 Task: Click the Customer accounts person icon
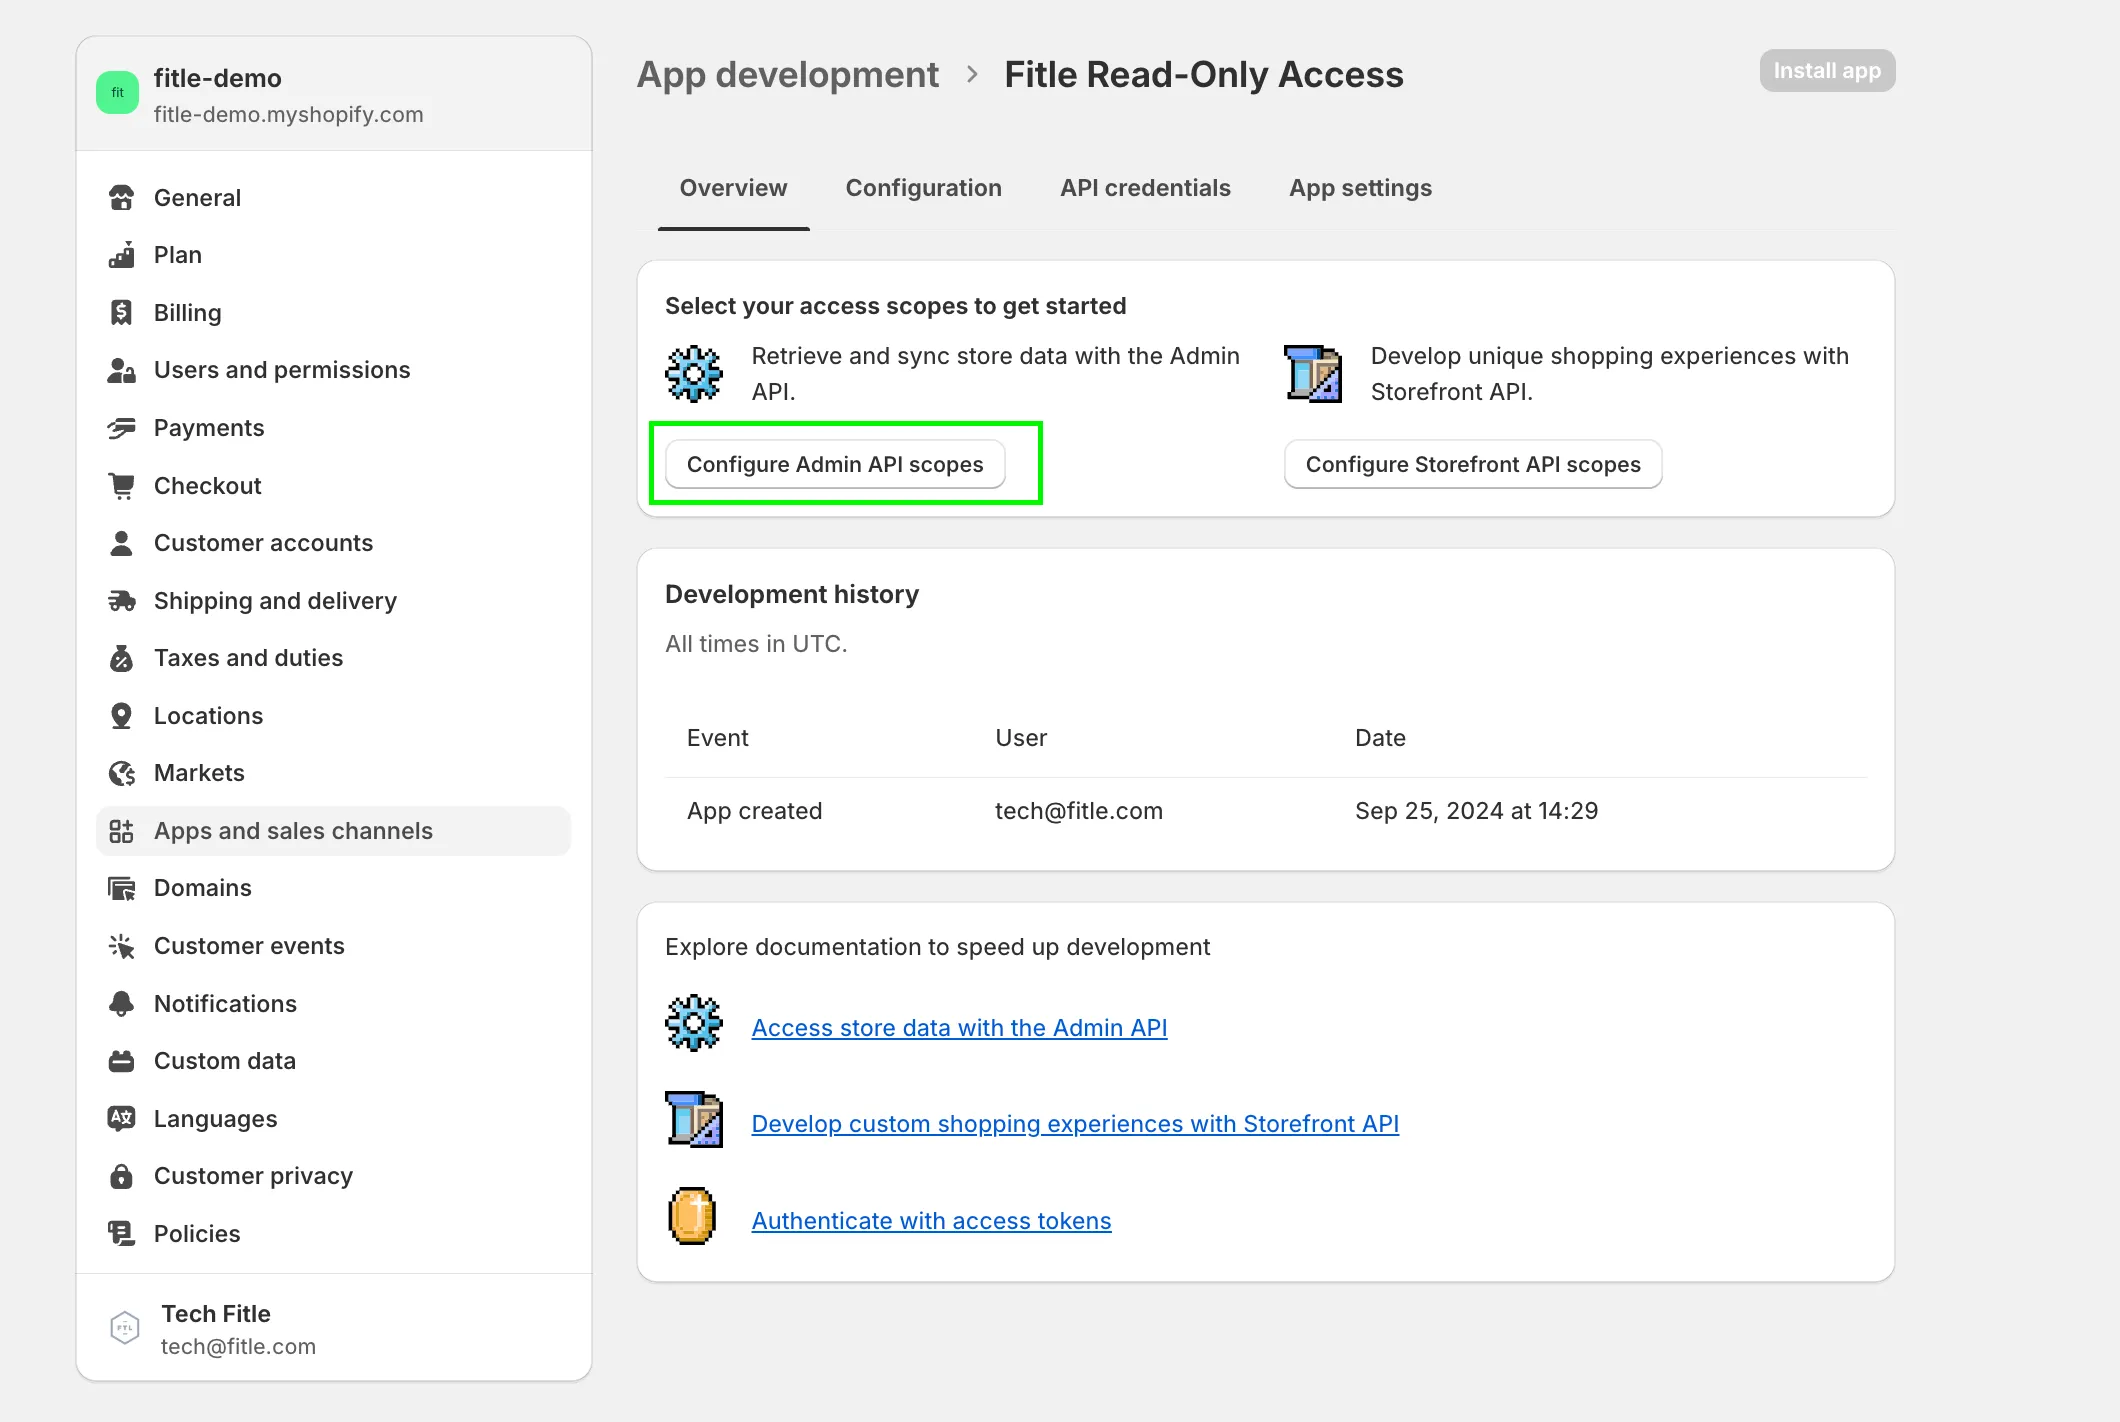(x=121, y=543)
